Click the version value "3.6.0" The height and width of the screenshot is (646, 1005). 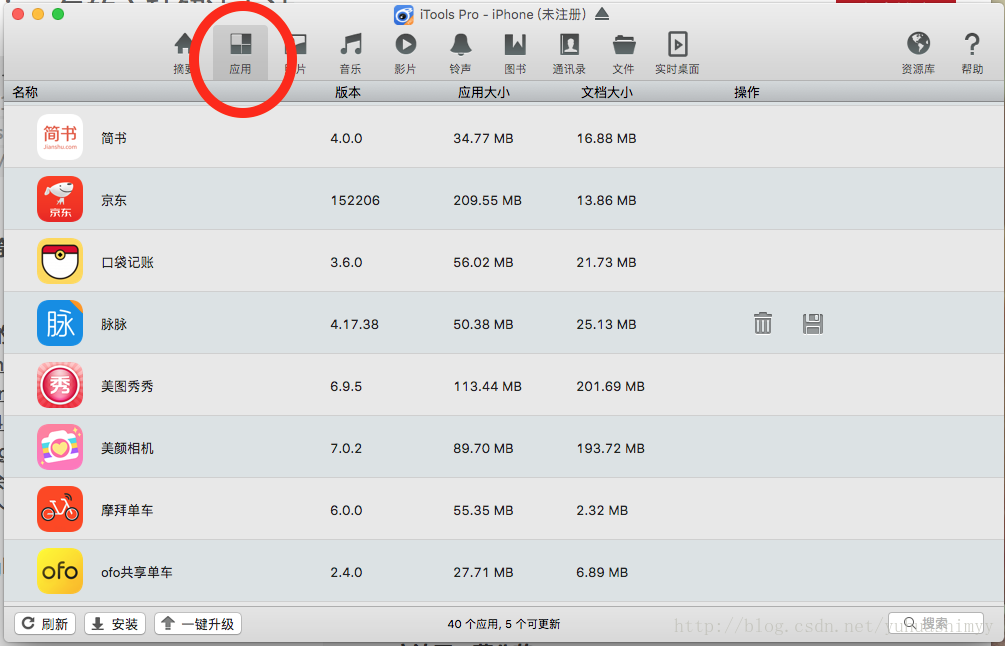[346, 262]
